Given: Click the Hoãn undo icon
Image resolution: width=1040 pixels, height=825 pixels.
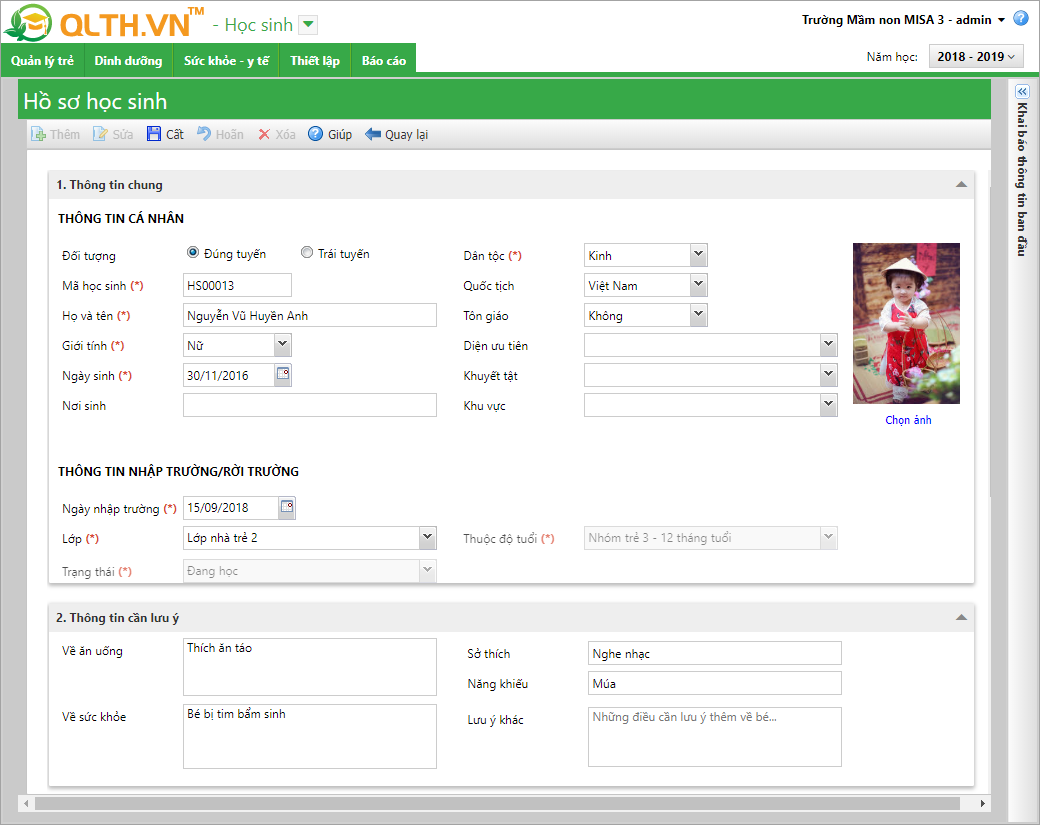Looking at the screenshot, I should [204, 134].
